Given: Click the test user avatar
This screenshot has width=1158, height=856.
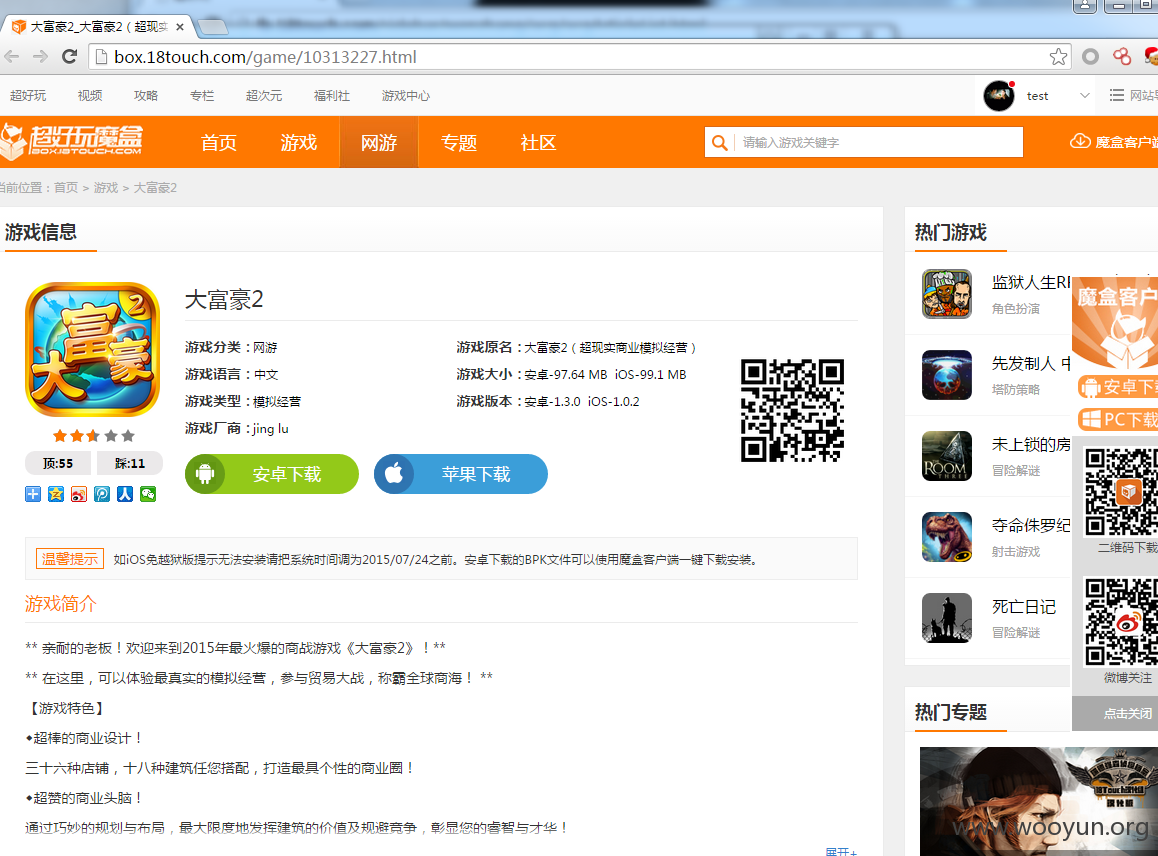Looking at the screenshot, I should coord(999,96).
